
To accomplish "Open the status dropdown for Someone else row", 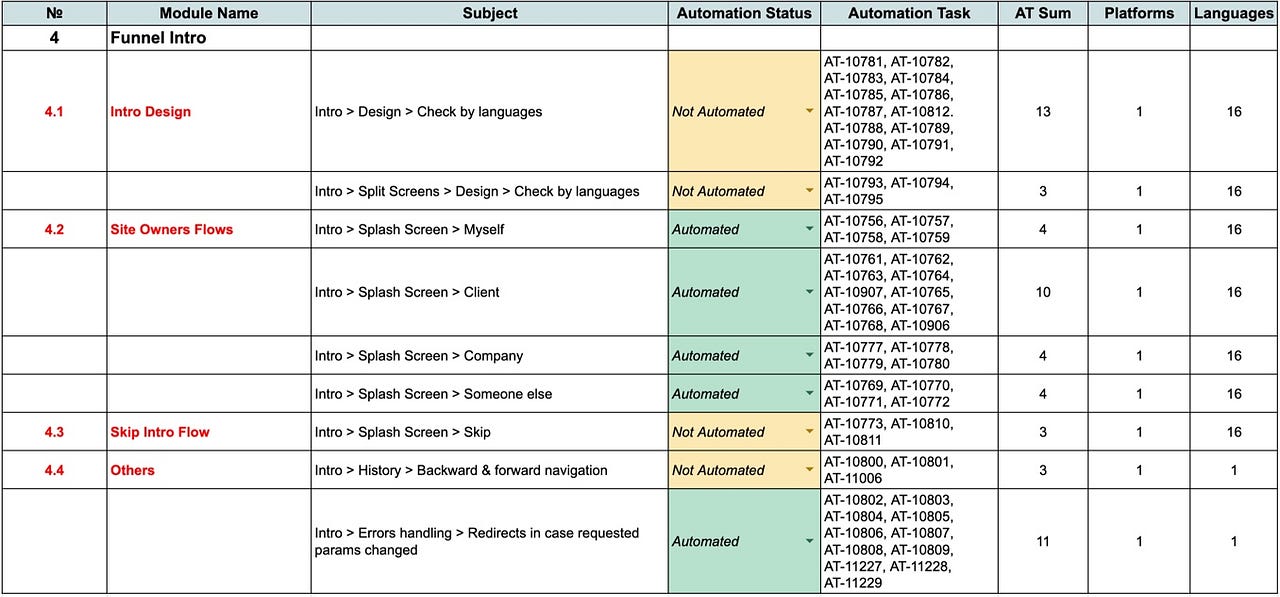I will [x=808, y=393].
